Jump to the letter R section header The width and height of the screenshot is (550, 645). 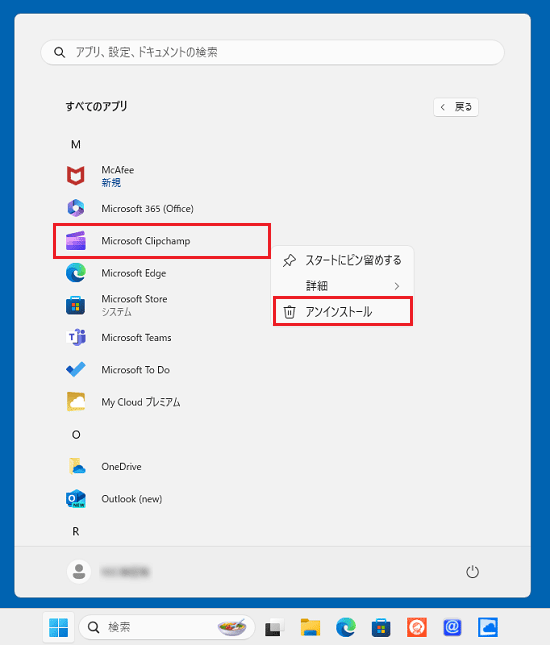tap(76, 531)
